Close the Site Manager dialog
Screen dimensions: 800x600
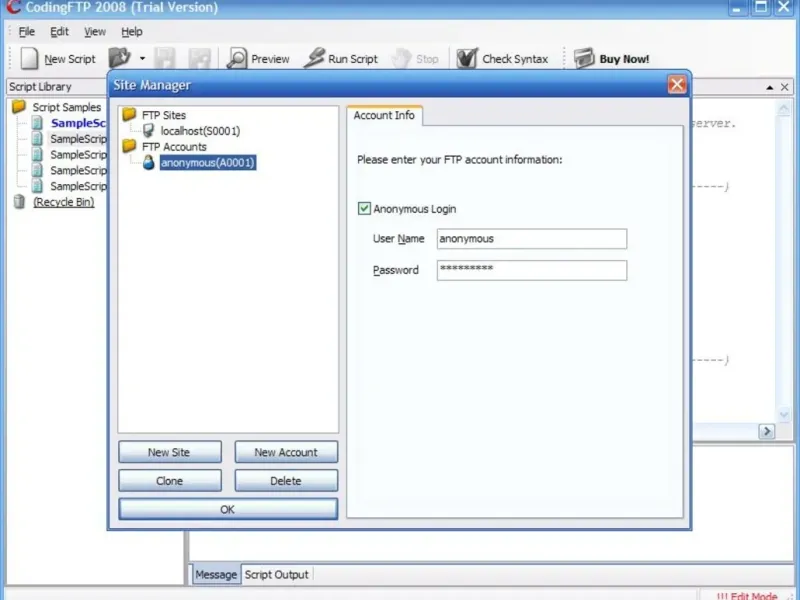(x=677, y=85)
